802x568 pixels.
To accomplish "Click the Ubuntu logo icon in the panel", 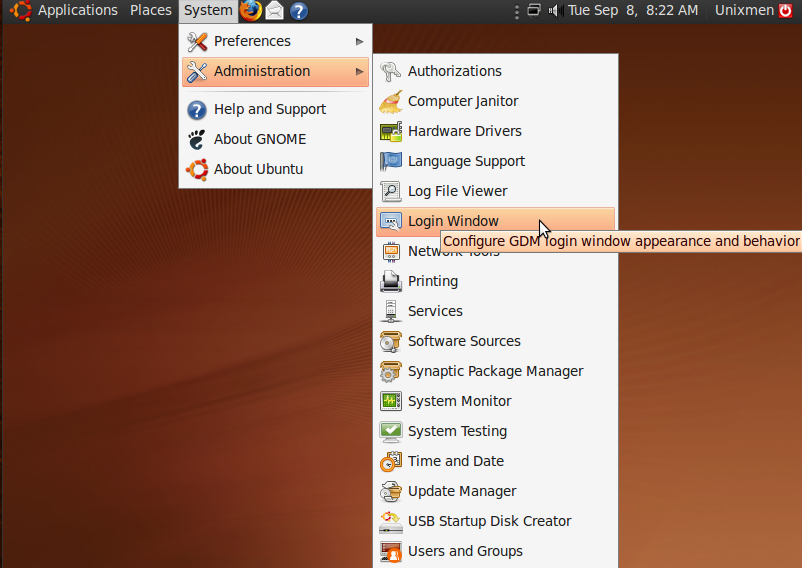I will [x=21, y=11].
